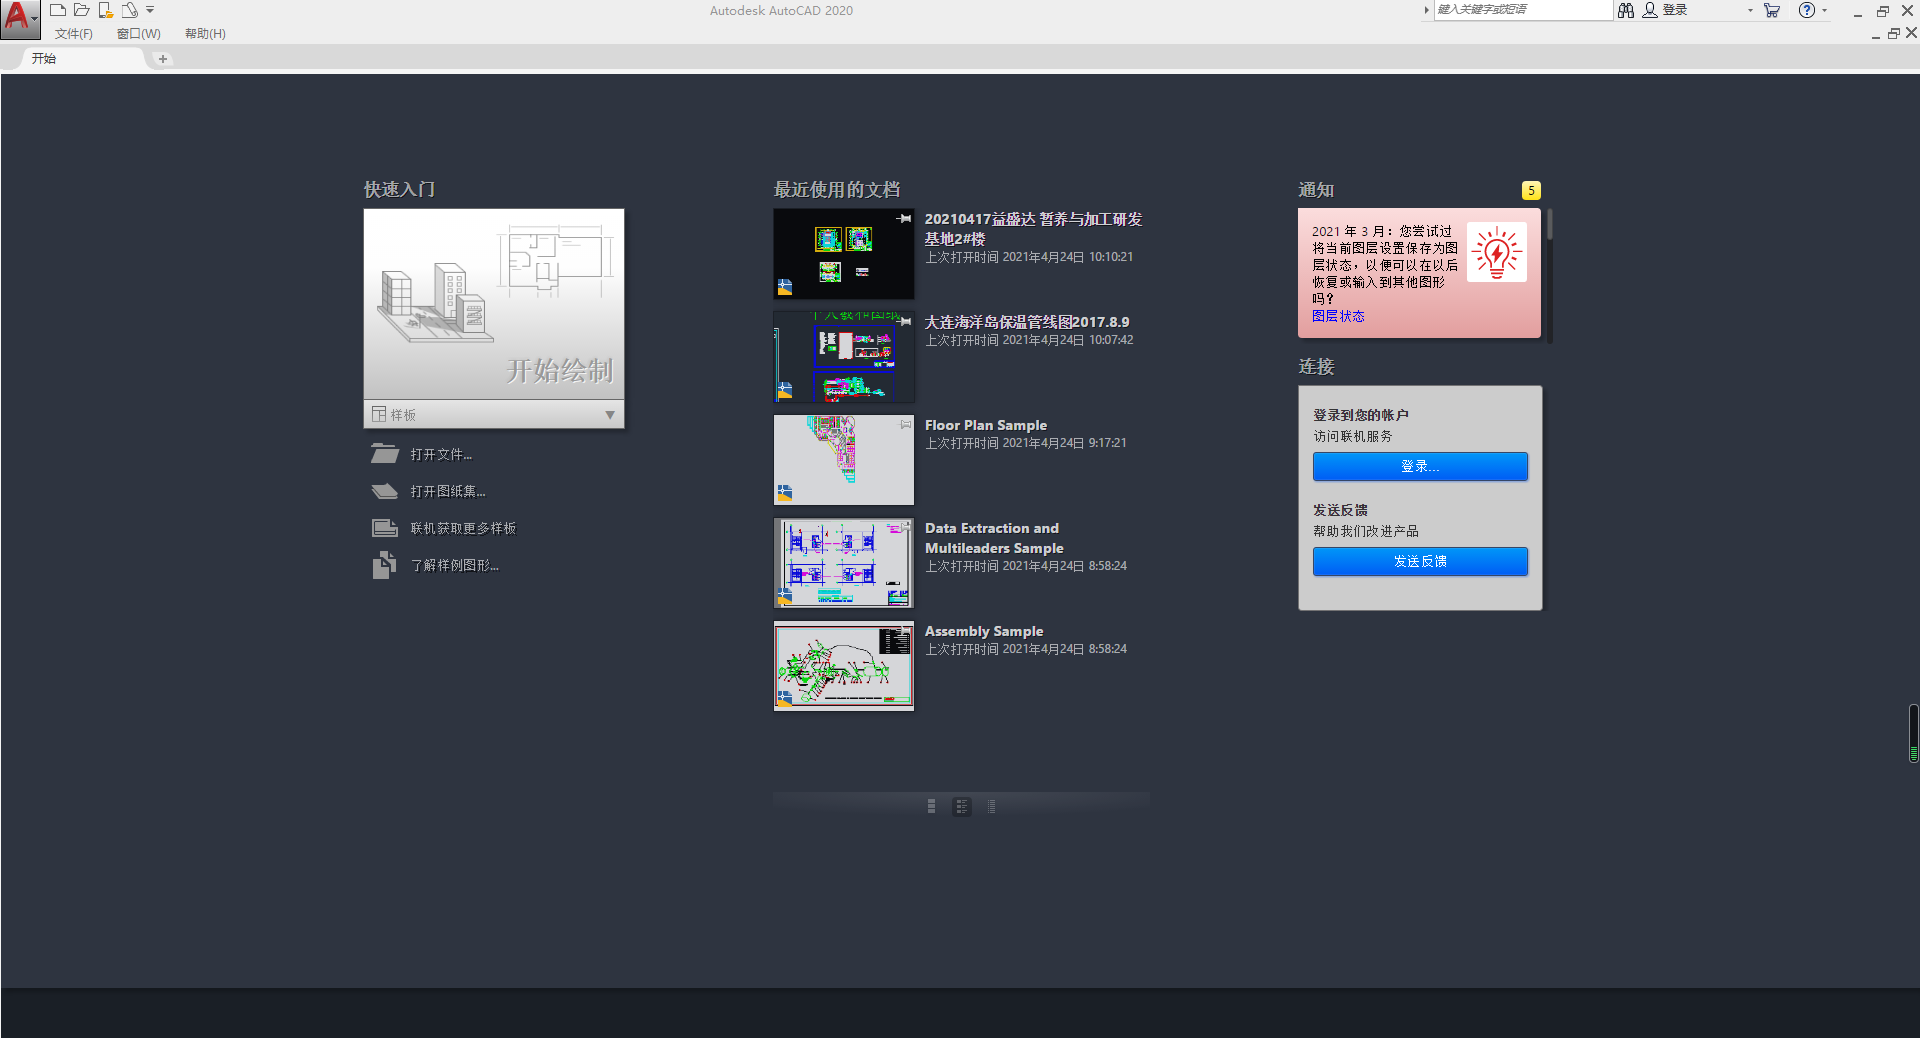Viewport: 1920px width, 1038px height.
Task: Click the template icon beside 联机获取更多样板
Action: [x=385, y=528]
